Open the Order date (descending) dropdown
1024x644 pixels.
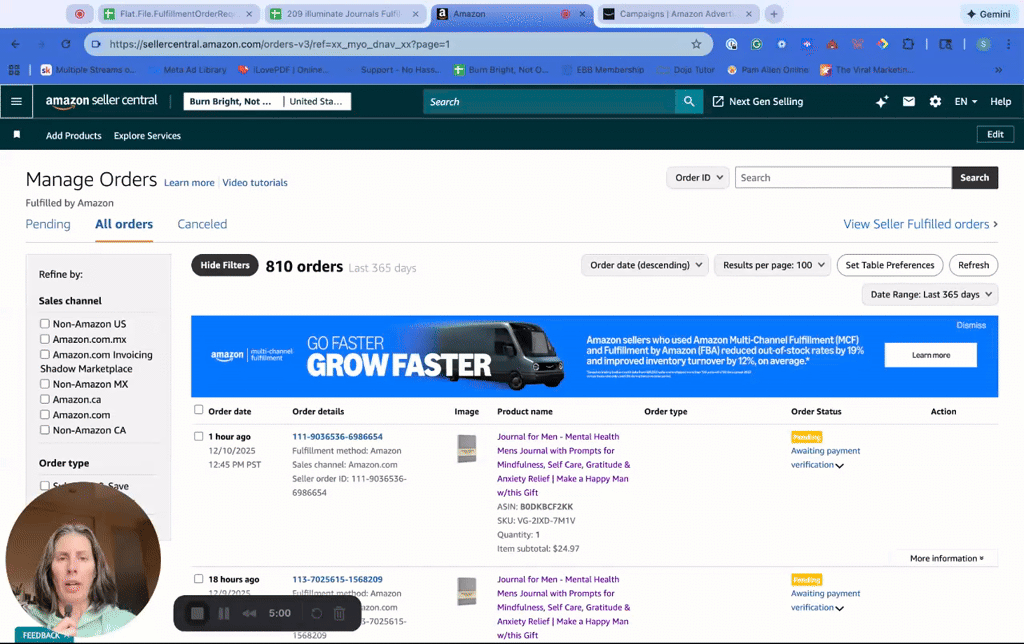coord(643,265)
